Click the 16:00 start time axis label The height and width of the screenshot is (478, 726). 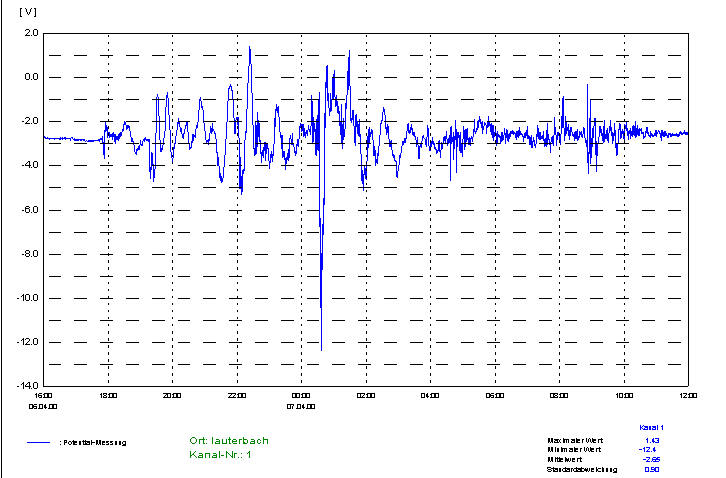tap(44, 396)
